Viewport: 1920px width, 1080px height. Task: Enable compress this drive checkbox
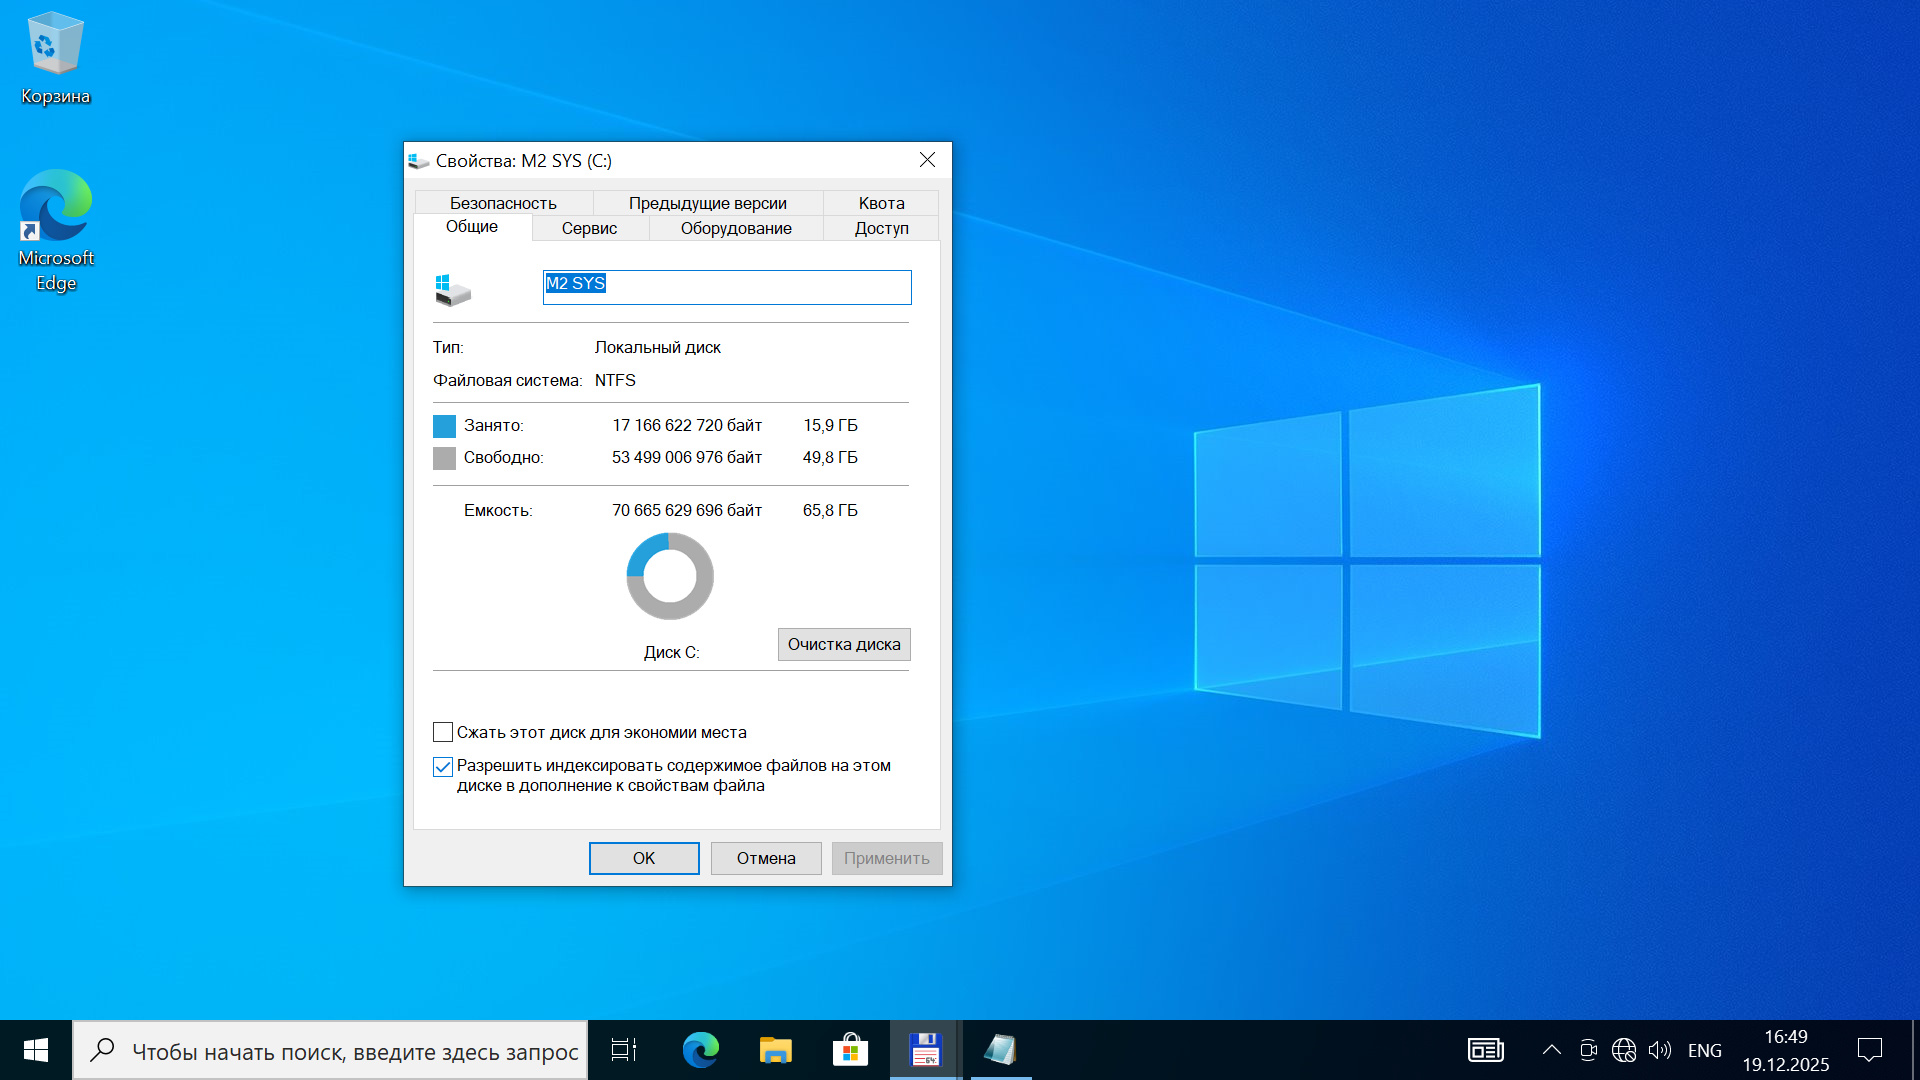443,732
